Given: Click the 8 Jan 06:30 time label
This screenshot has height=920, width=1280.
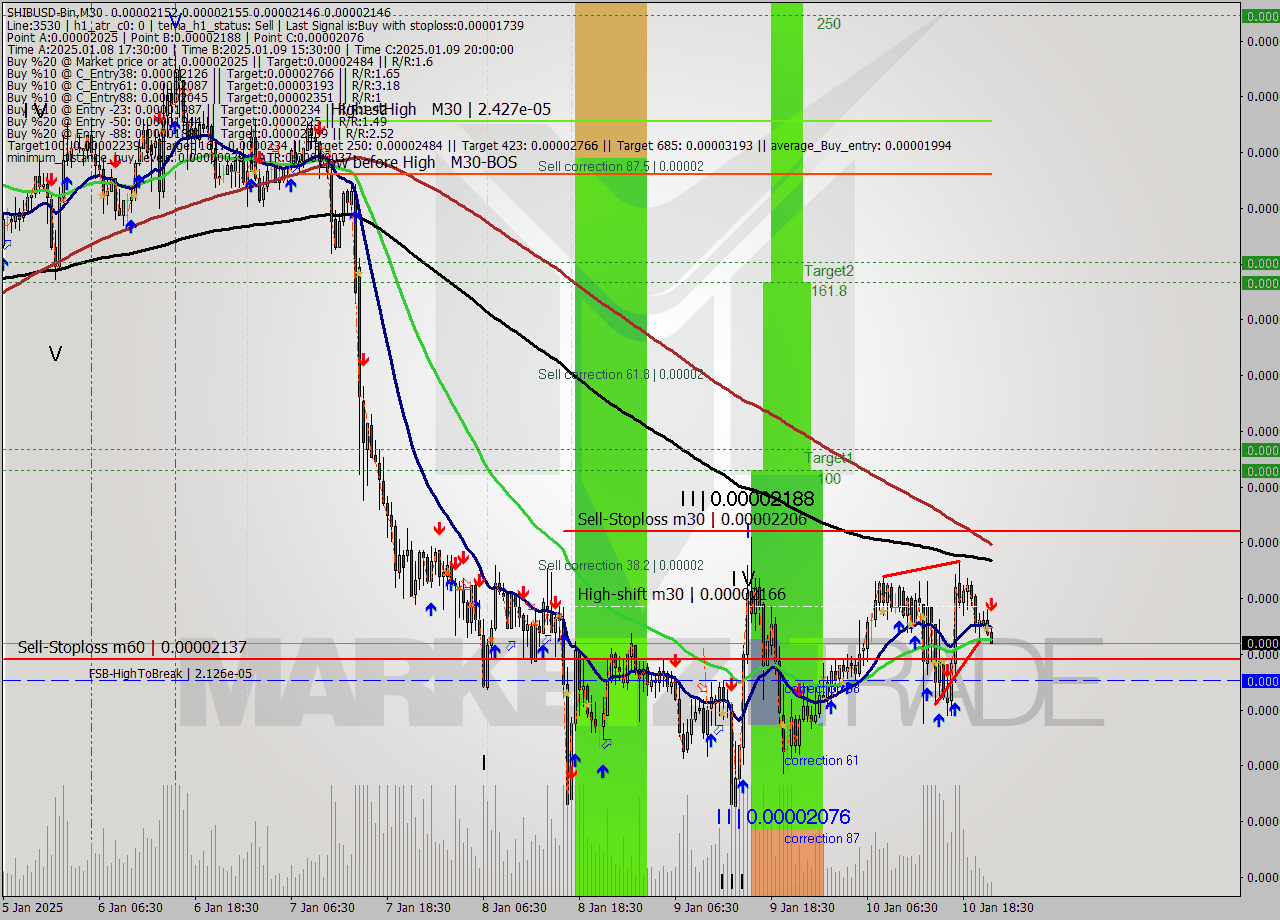Looking at the screenshot, I should (x=514, y=907).
